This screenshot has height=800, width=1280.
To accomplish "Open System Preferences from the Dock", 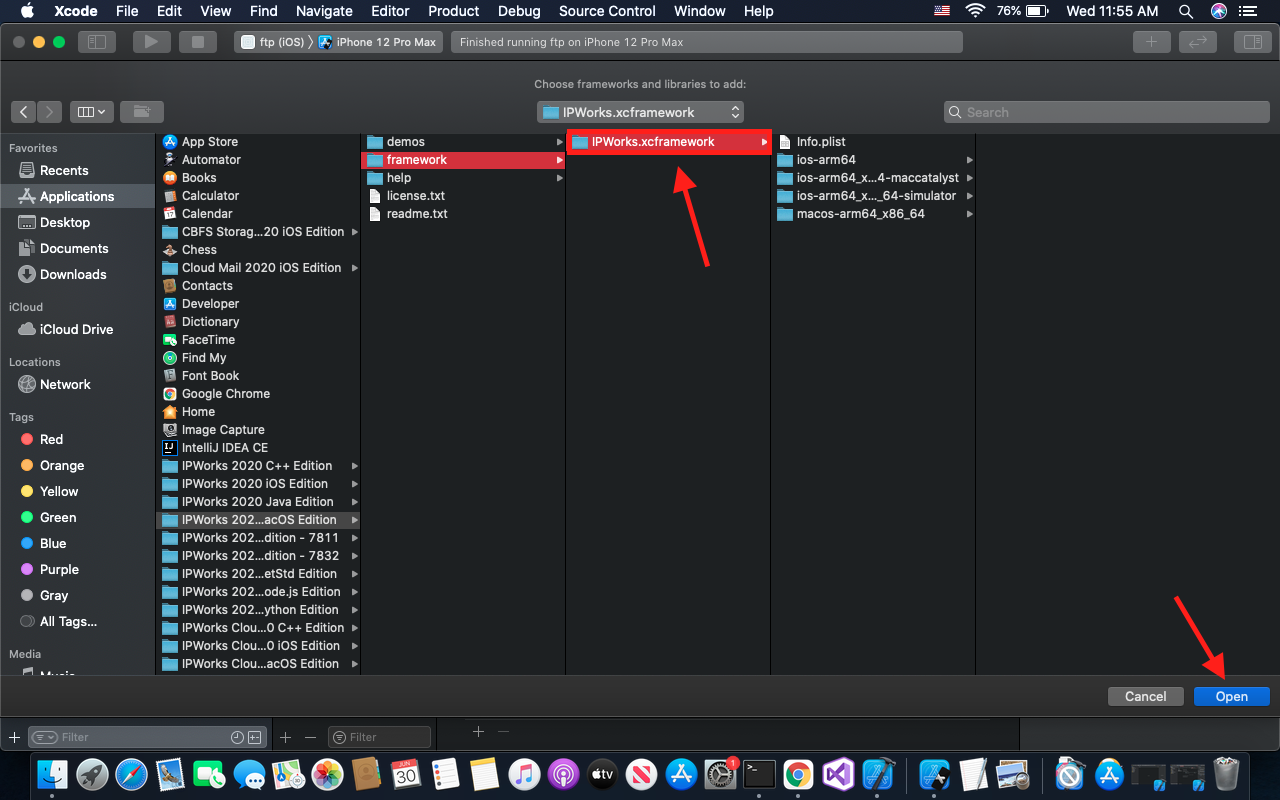I will (720, 774).
